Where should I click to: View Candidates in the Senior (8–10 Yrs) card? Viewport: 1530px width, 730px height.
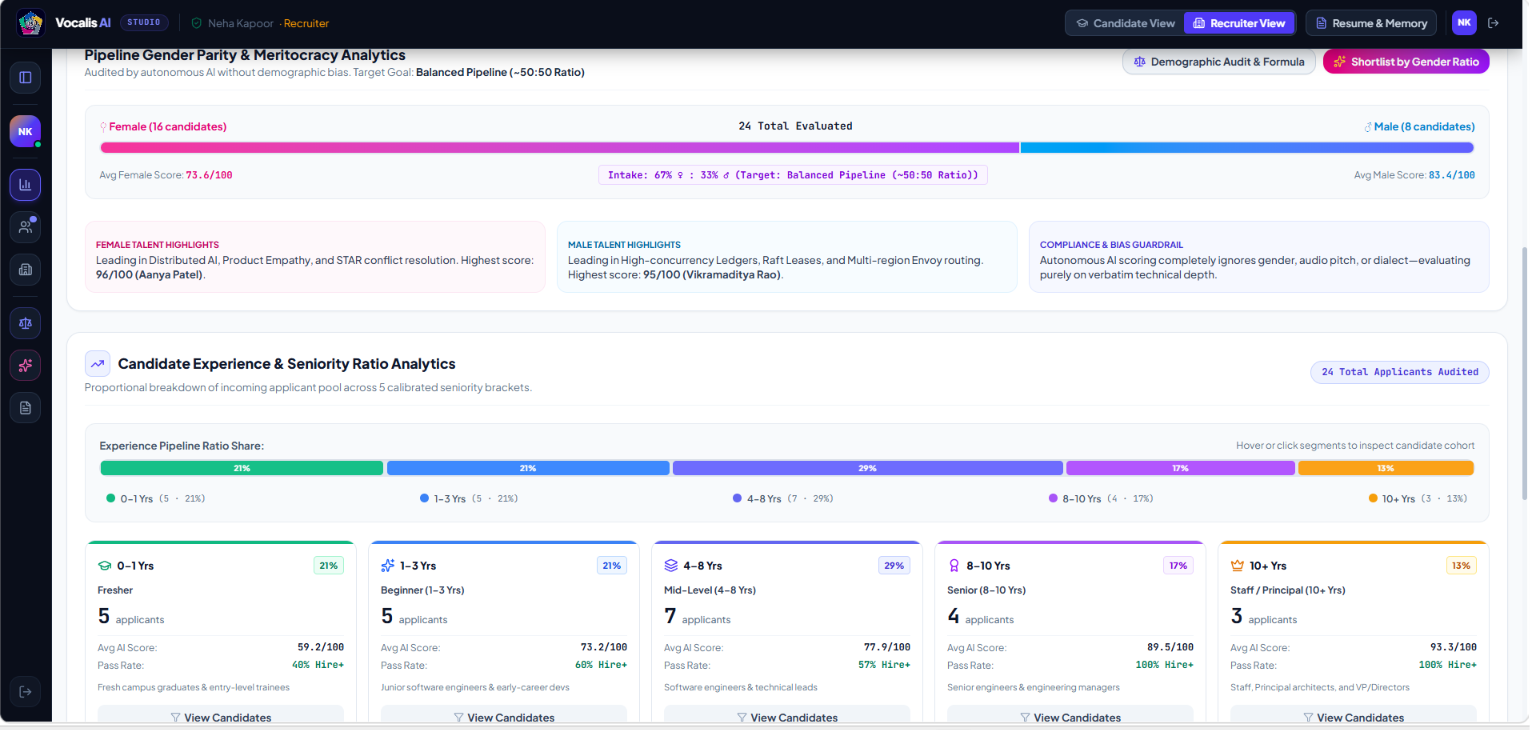(x=1070, y=717)
